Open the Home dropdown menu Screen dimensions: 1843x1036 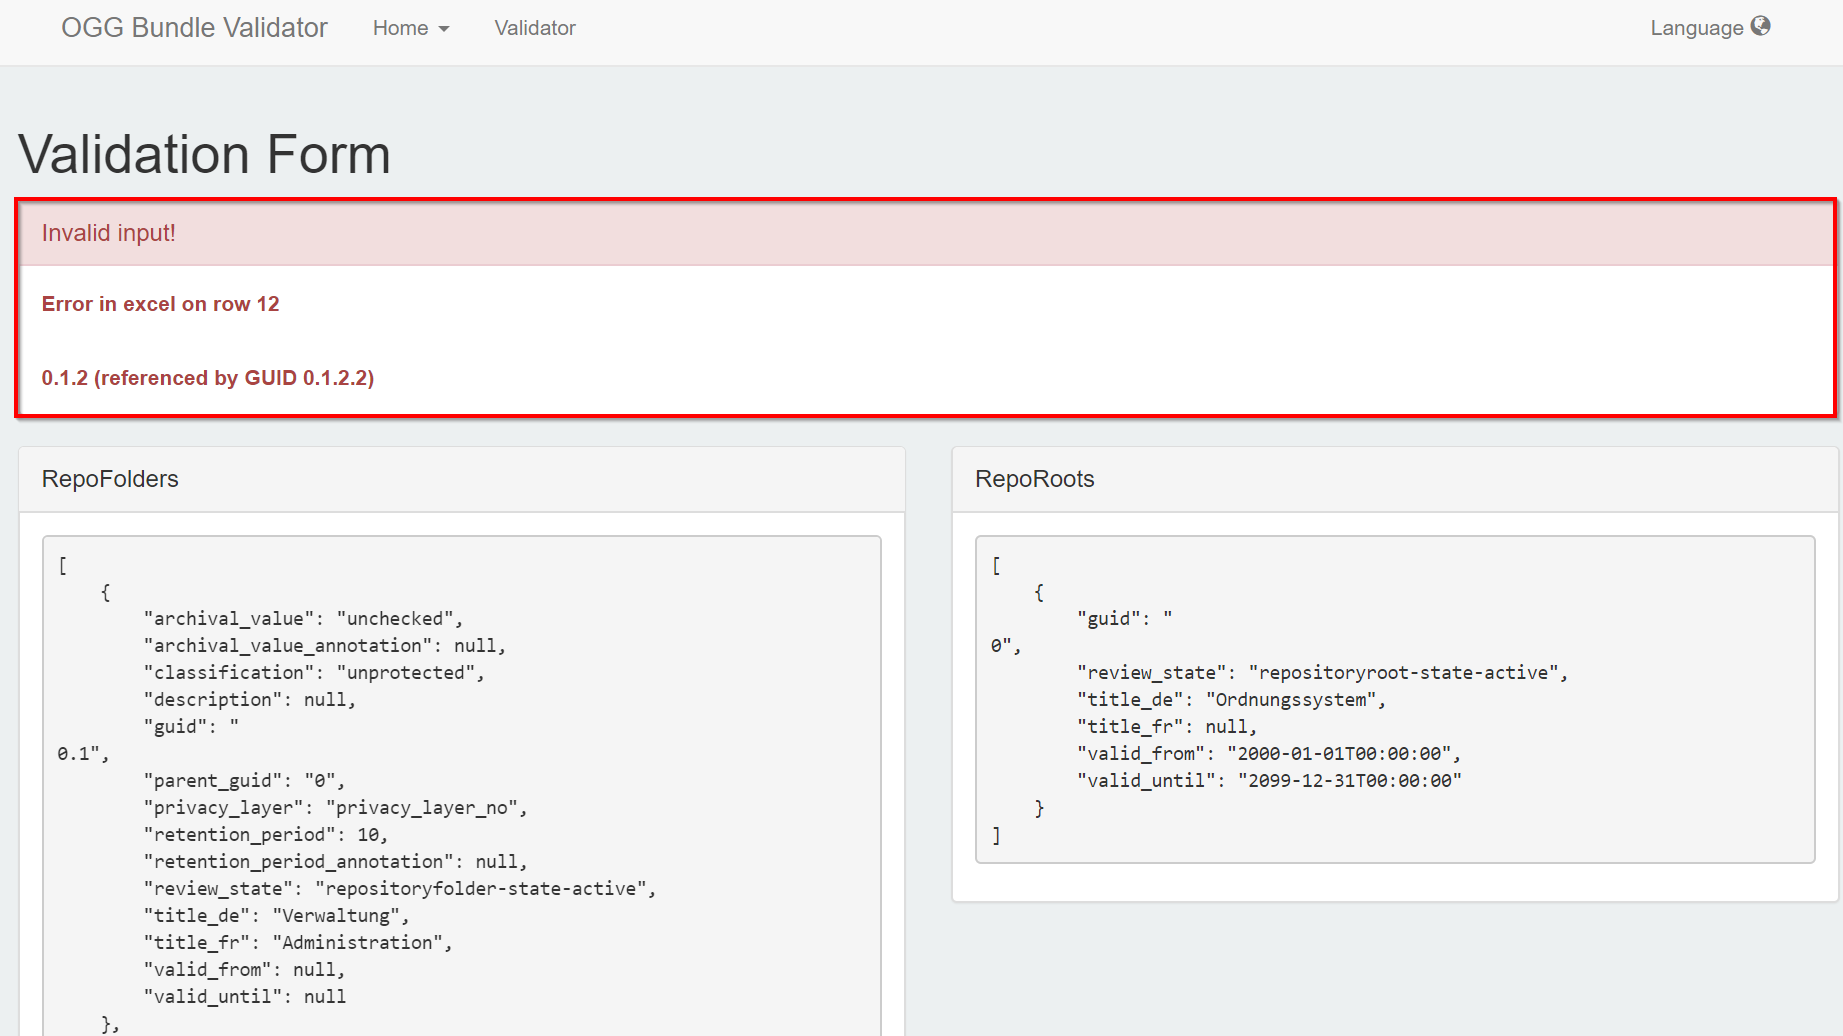tap(411, 28)
